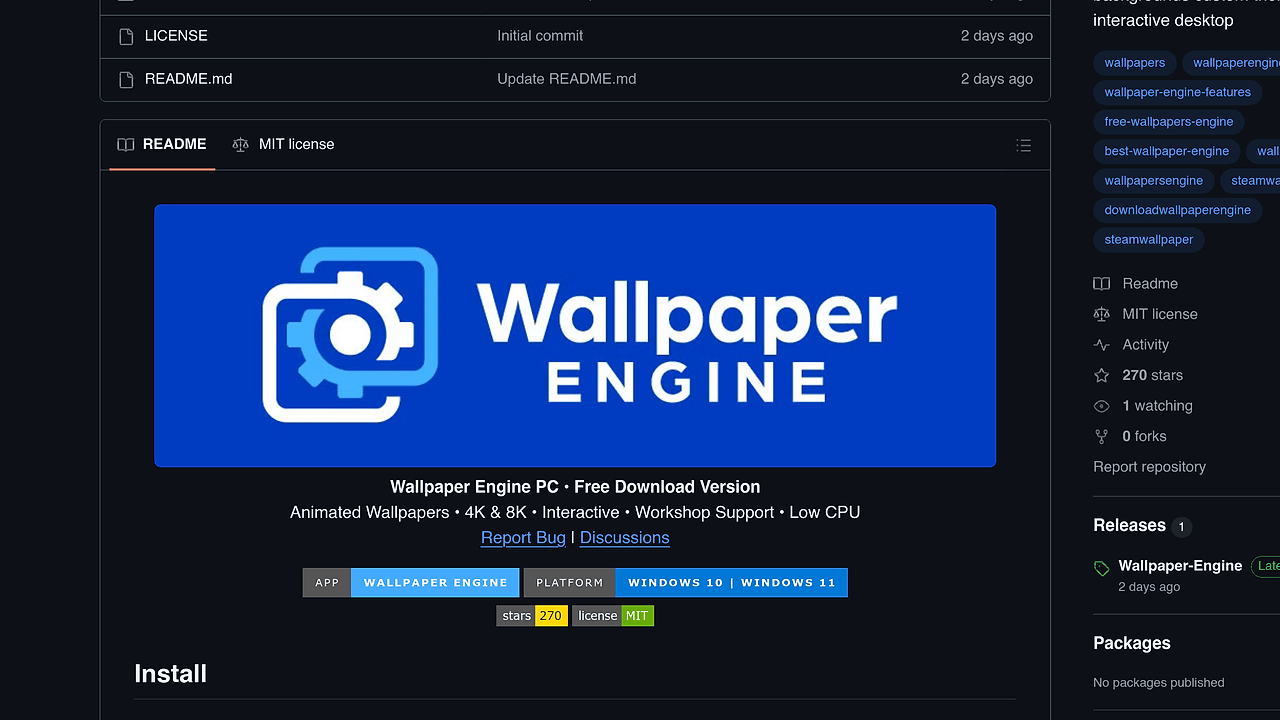Open the Activity link
Viewport: 1280px width, 720px height.
(1146, 345)
